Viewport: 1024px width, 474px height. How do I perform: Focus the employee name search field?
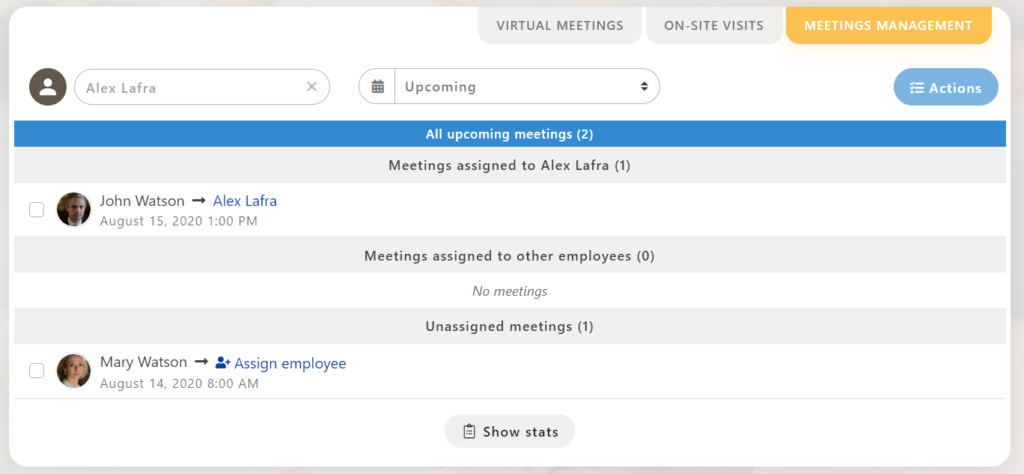190,87
